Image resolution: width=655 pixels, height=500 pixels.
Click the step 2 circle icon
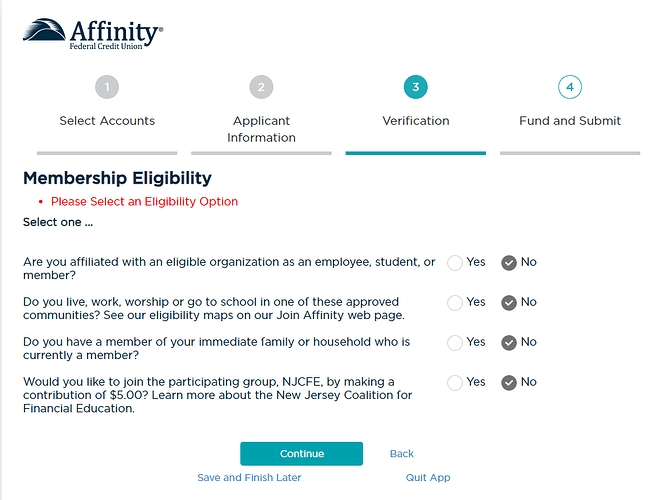[x=261, y=87]
